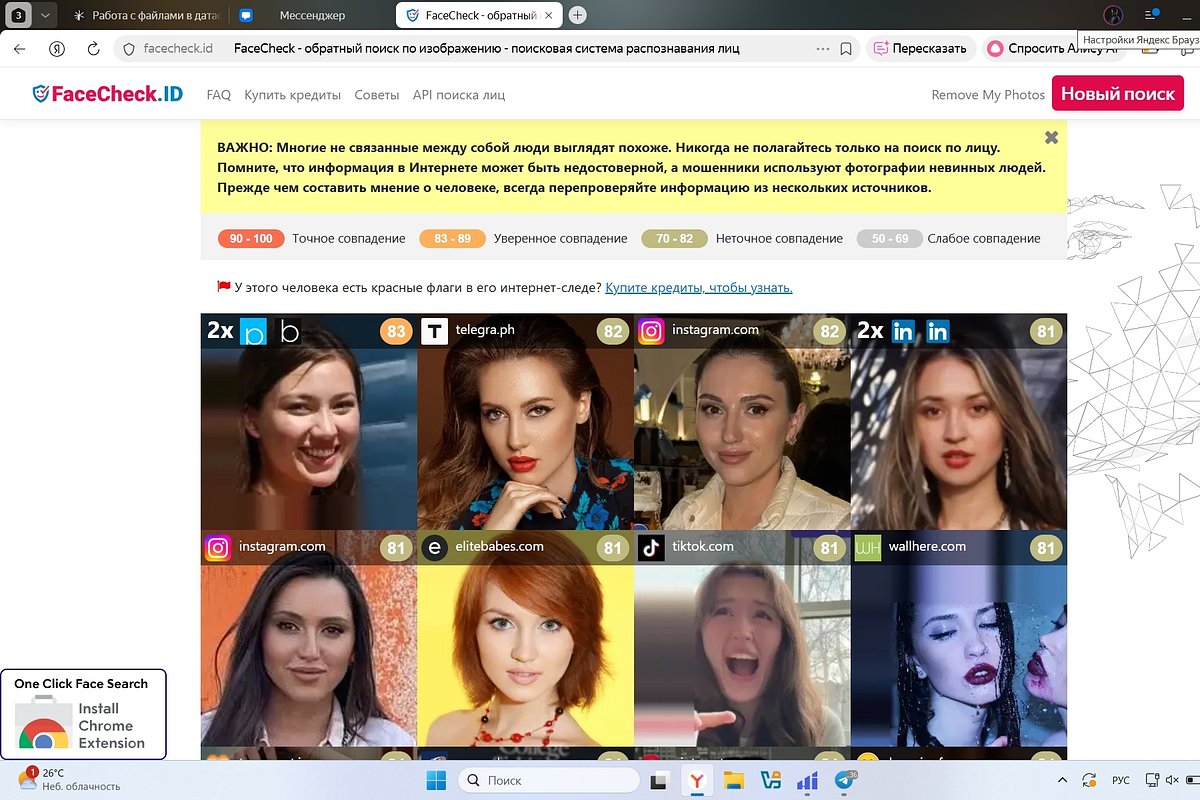
Task: Click Instagram icon on 81 score result
Action: click(218, 548)
